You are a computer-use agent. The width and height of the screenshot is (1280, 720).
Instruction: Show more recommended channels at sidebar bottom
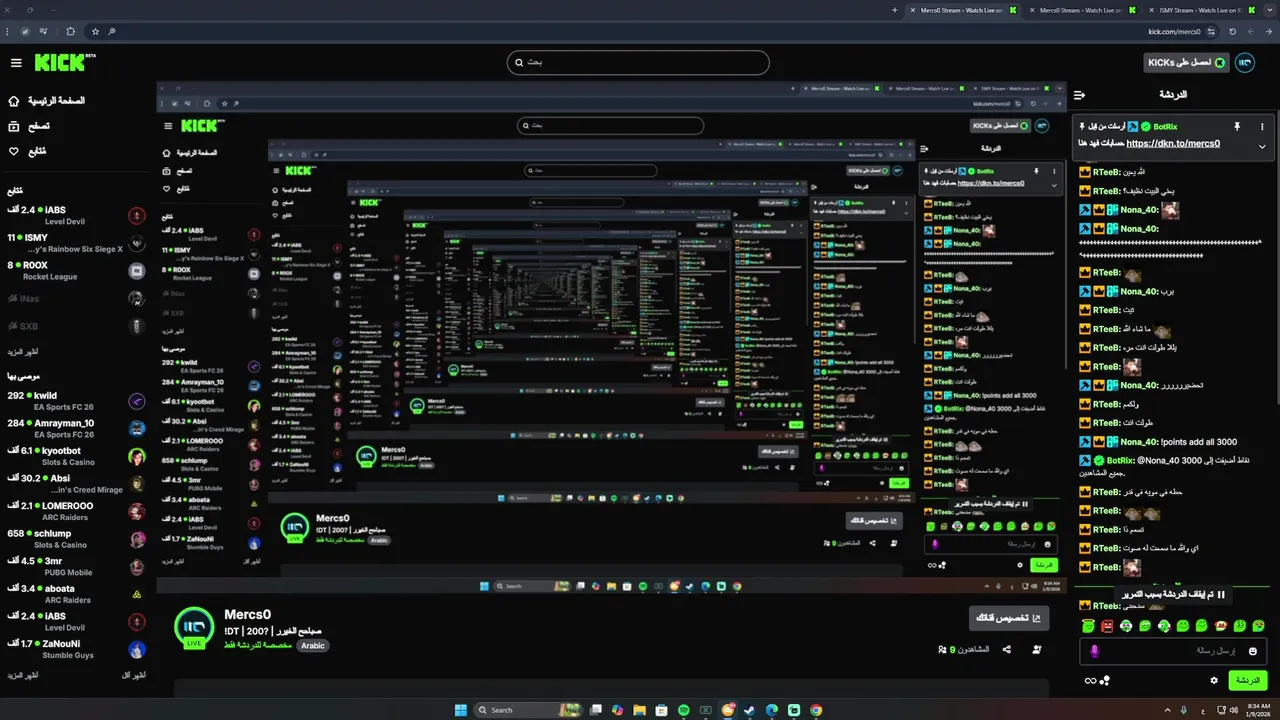(x=23, y=675)
